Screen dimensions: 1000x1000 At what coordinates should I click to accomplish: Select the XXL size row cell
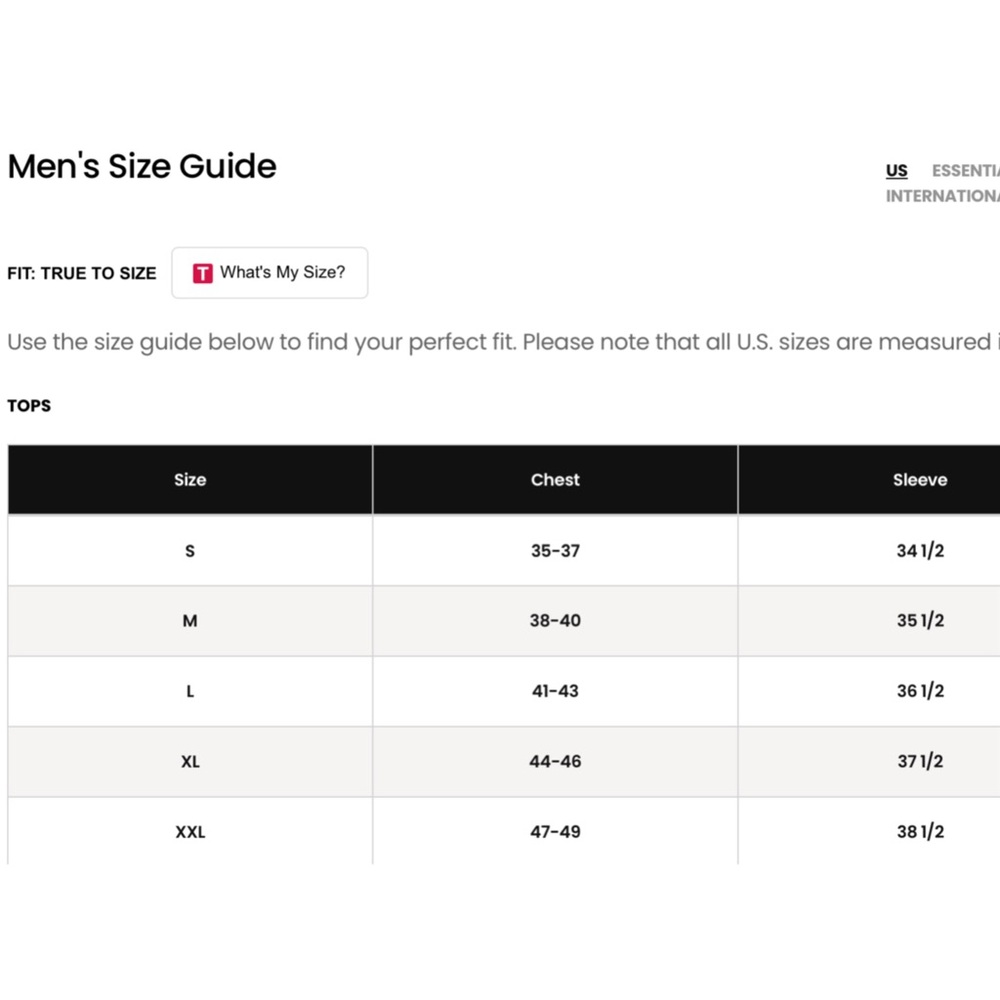(190, 832)
